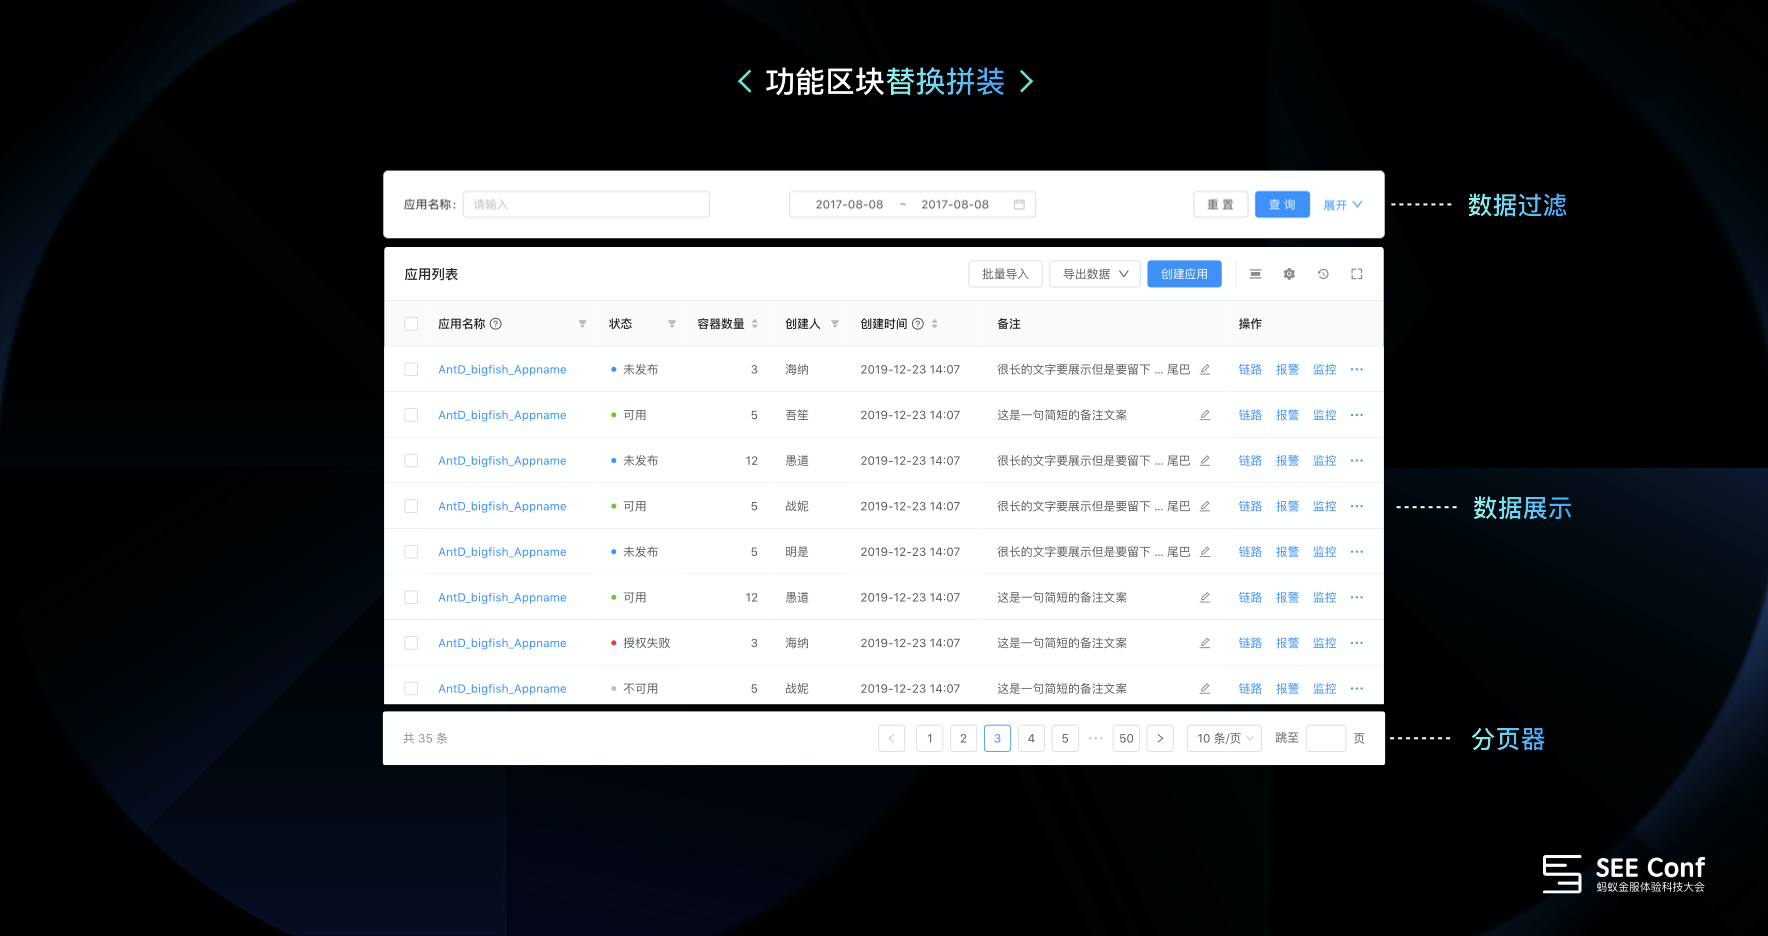Image resolution: width=1768 pixels, height=936 pixels.
Task: Sort the table by 容器数量
Action: pyautogui.click(x=755, y=324)
